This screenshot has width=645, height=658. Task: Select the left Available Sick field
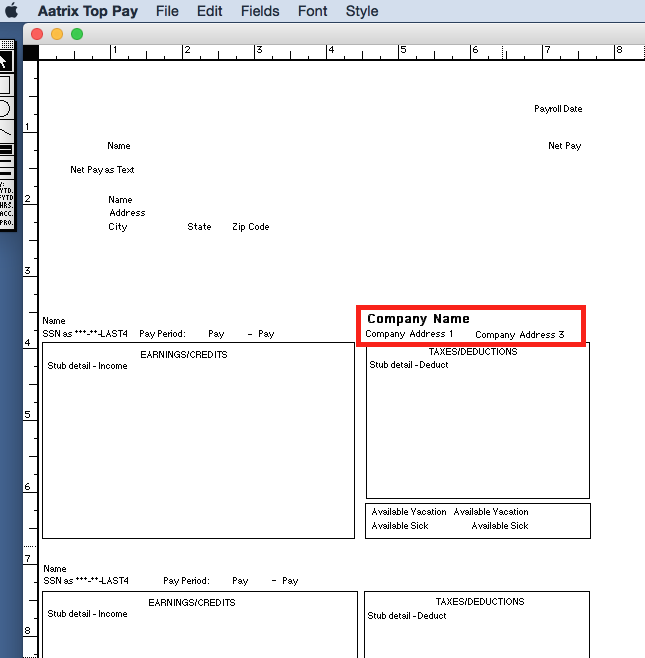point(400,526)
